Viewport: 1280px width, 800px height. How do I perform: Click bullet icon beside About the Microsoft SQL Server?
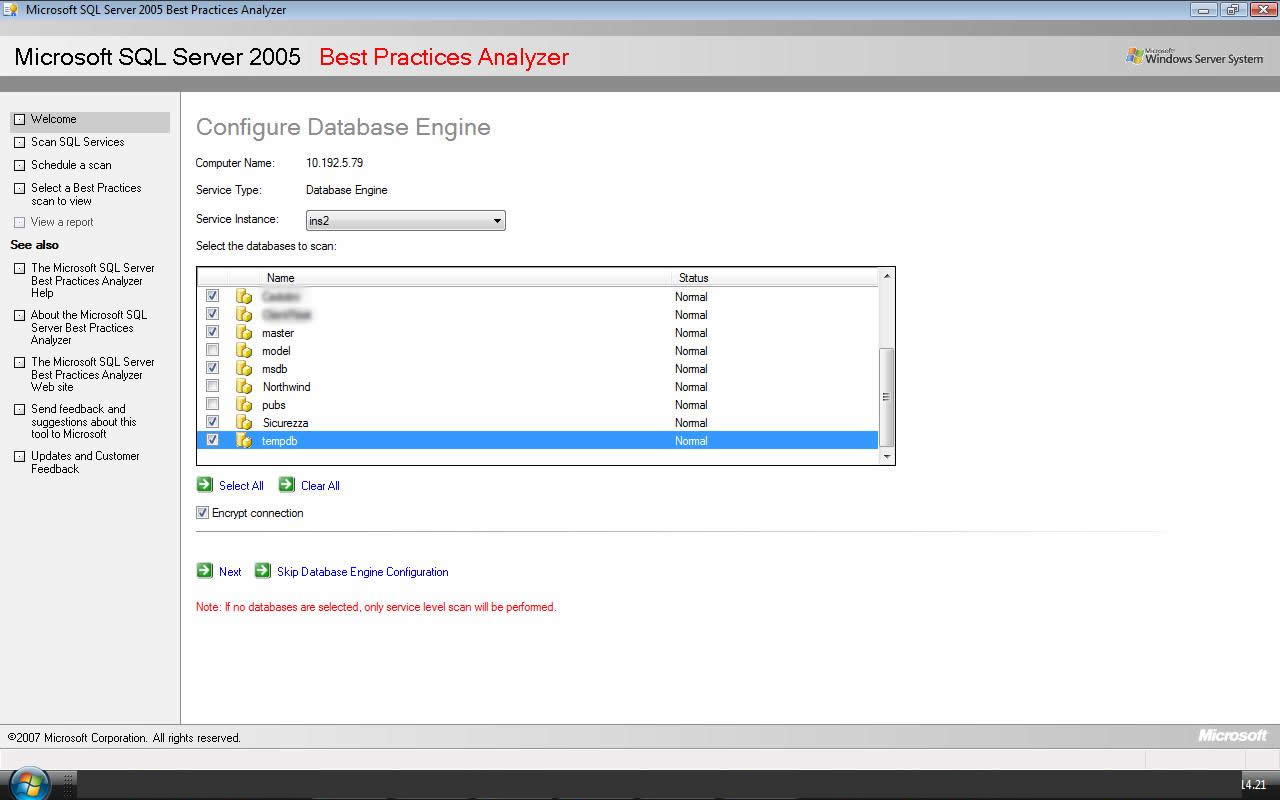click(19, 315)
